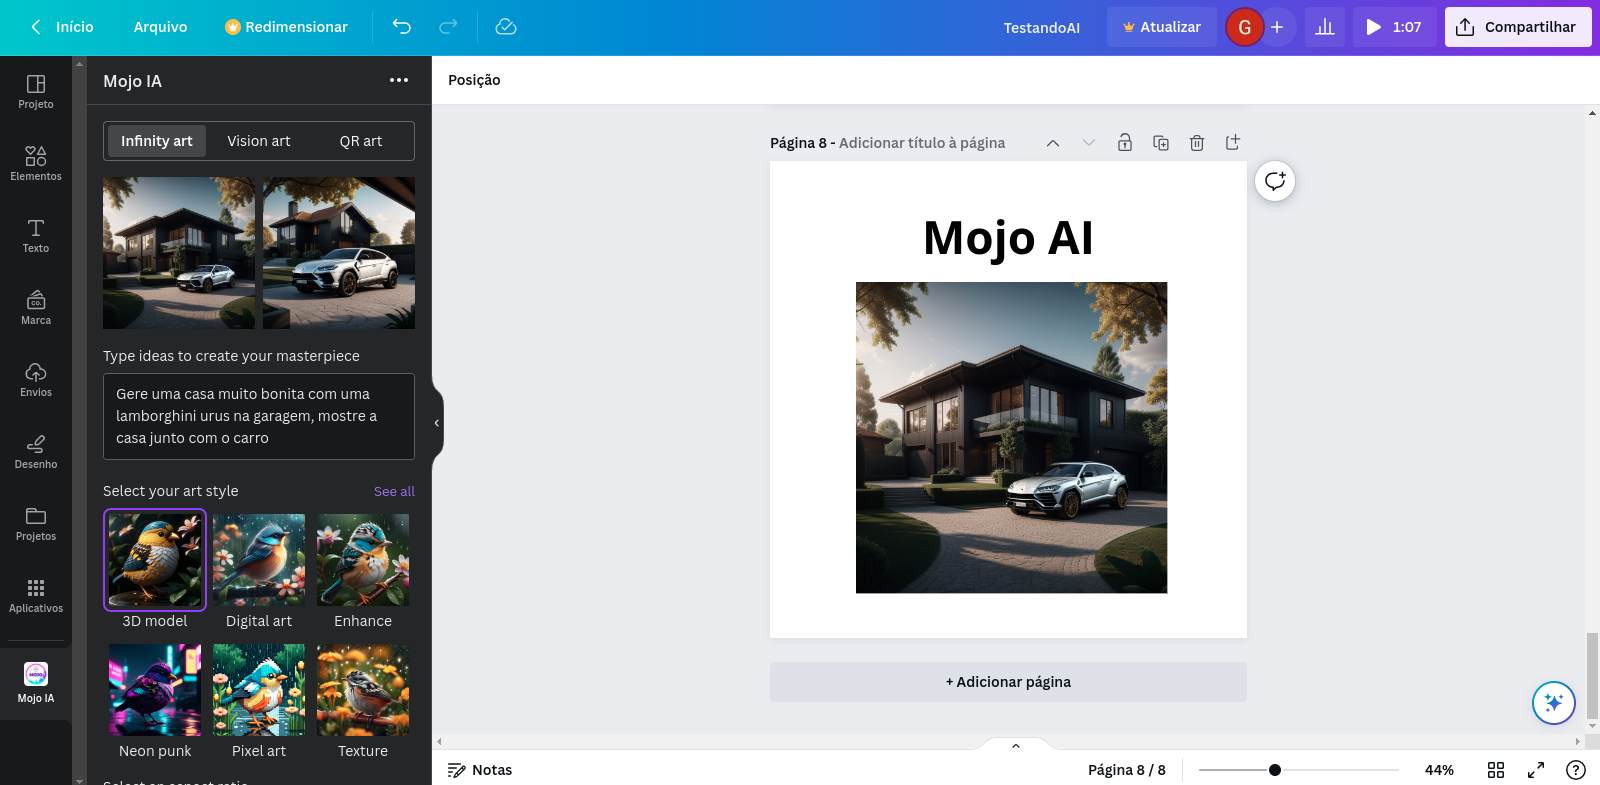Screen dimensions: 1600x785
Task: Move page 8 up with chevron
Action: pyautogui.click(x=1053, y=143)
